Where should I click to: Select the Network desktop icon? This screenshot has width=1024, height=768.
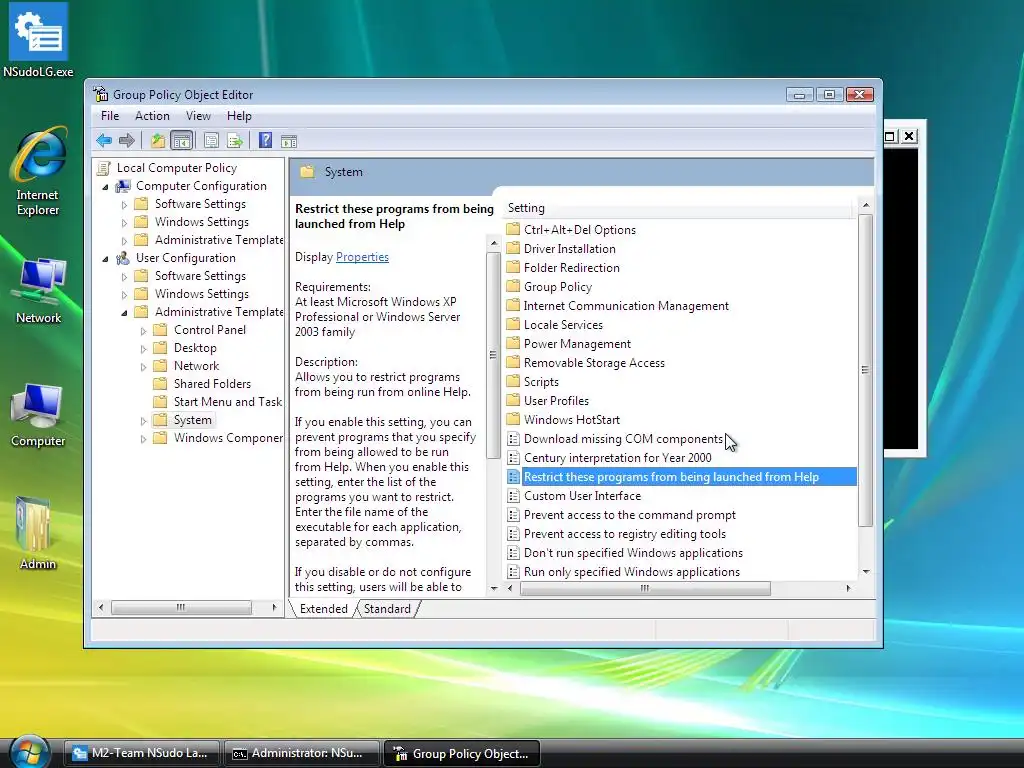pos(38,291)
